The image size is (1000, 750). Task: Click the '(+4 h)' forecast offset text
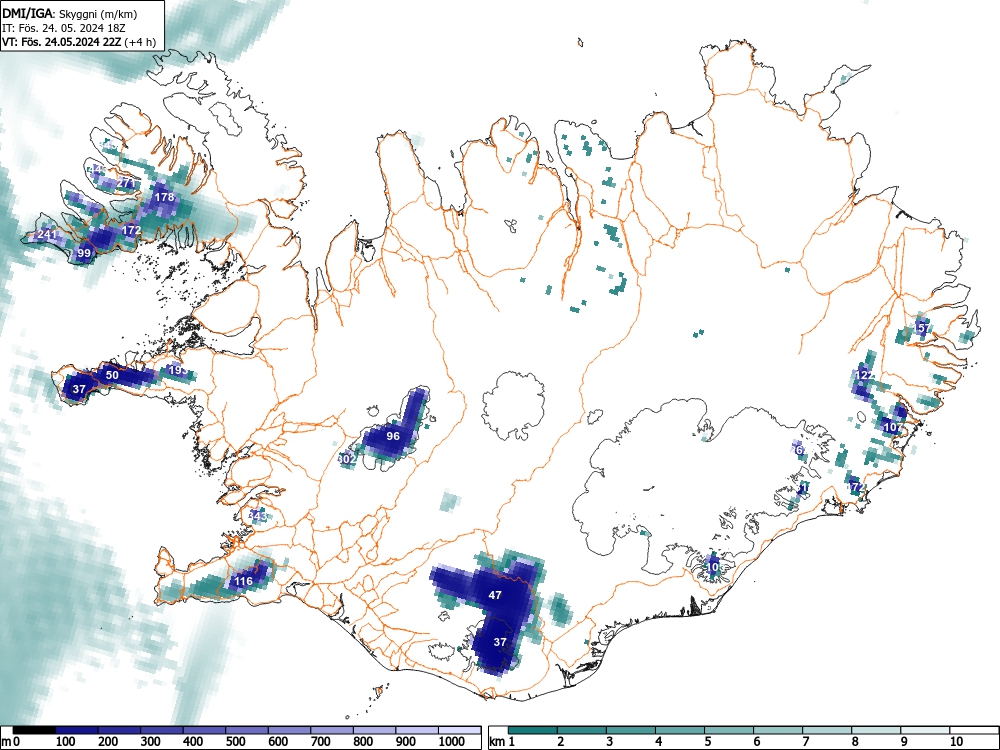click(140, 42)
